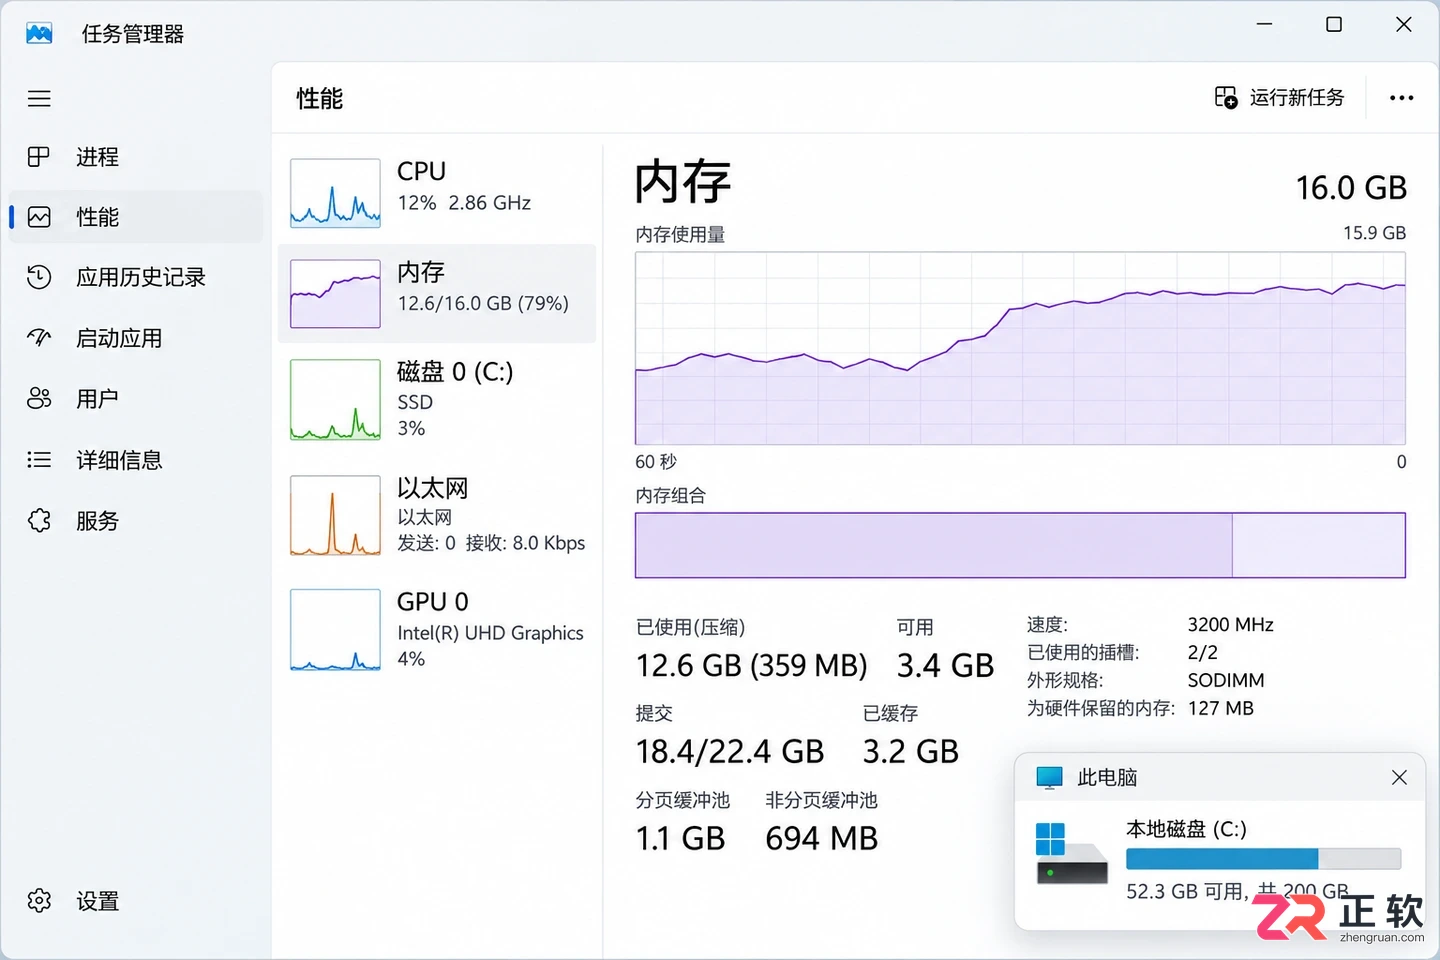Select the 磁盘 0 (C:) thumbnail graph
The image size is (1440, 960).
pyautogui.click(x=335, y=400)
